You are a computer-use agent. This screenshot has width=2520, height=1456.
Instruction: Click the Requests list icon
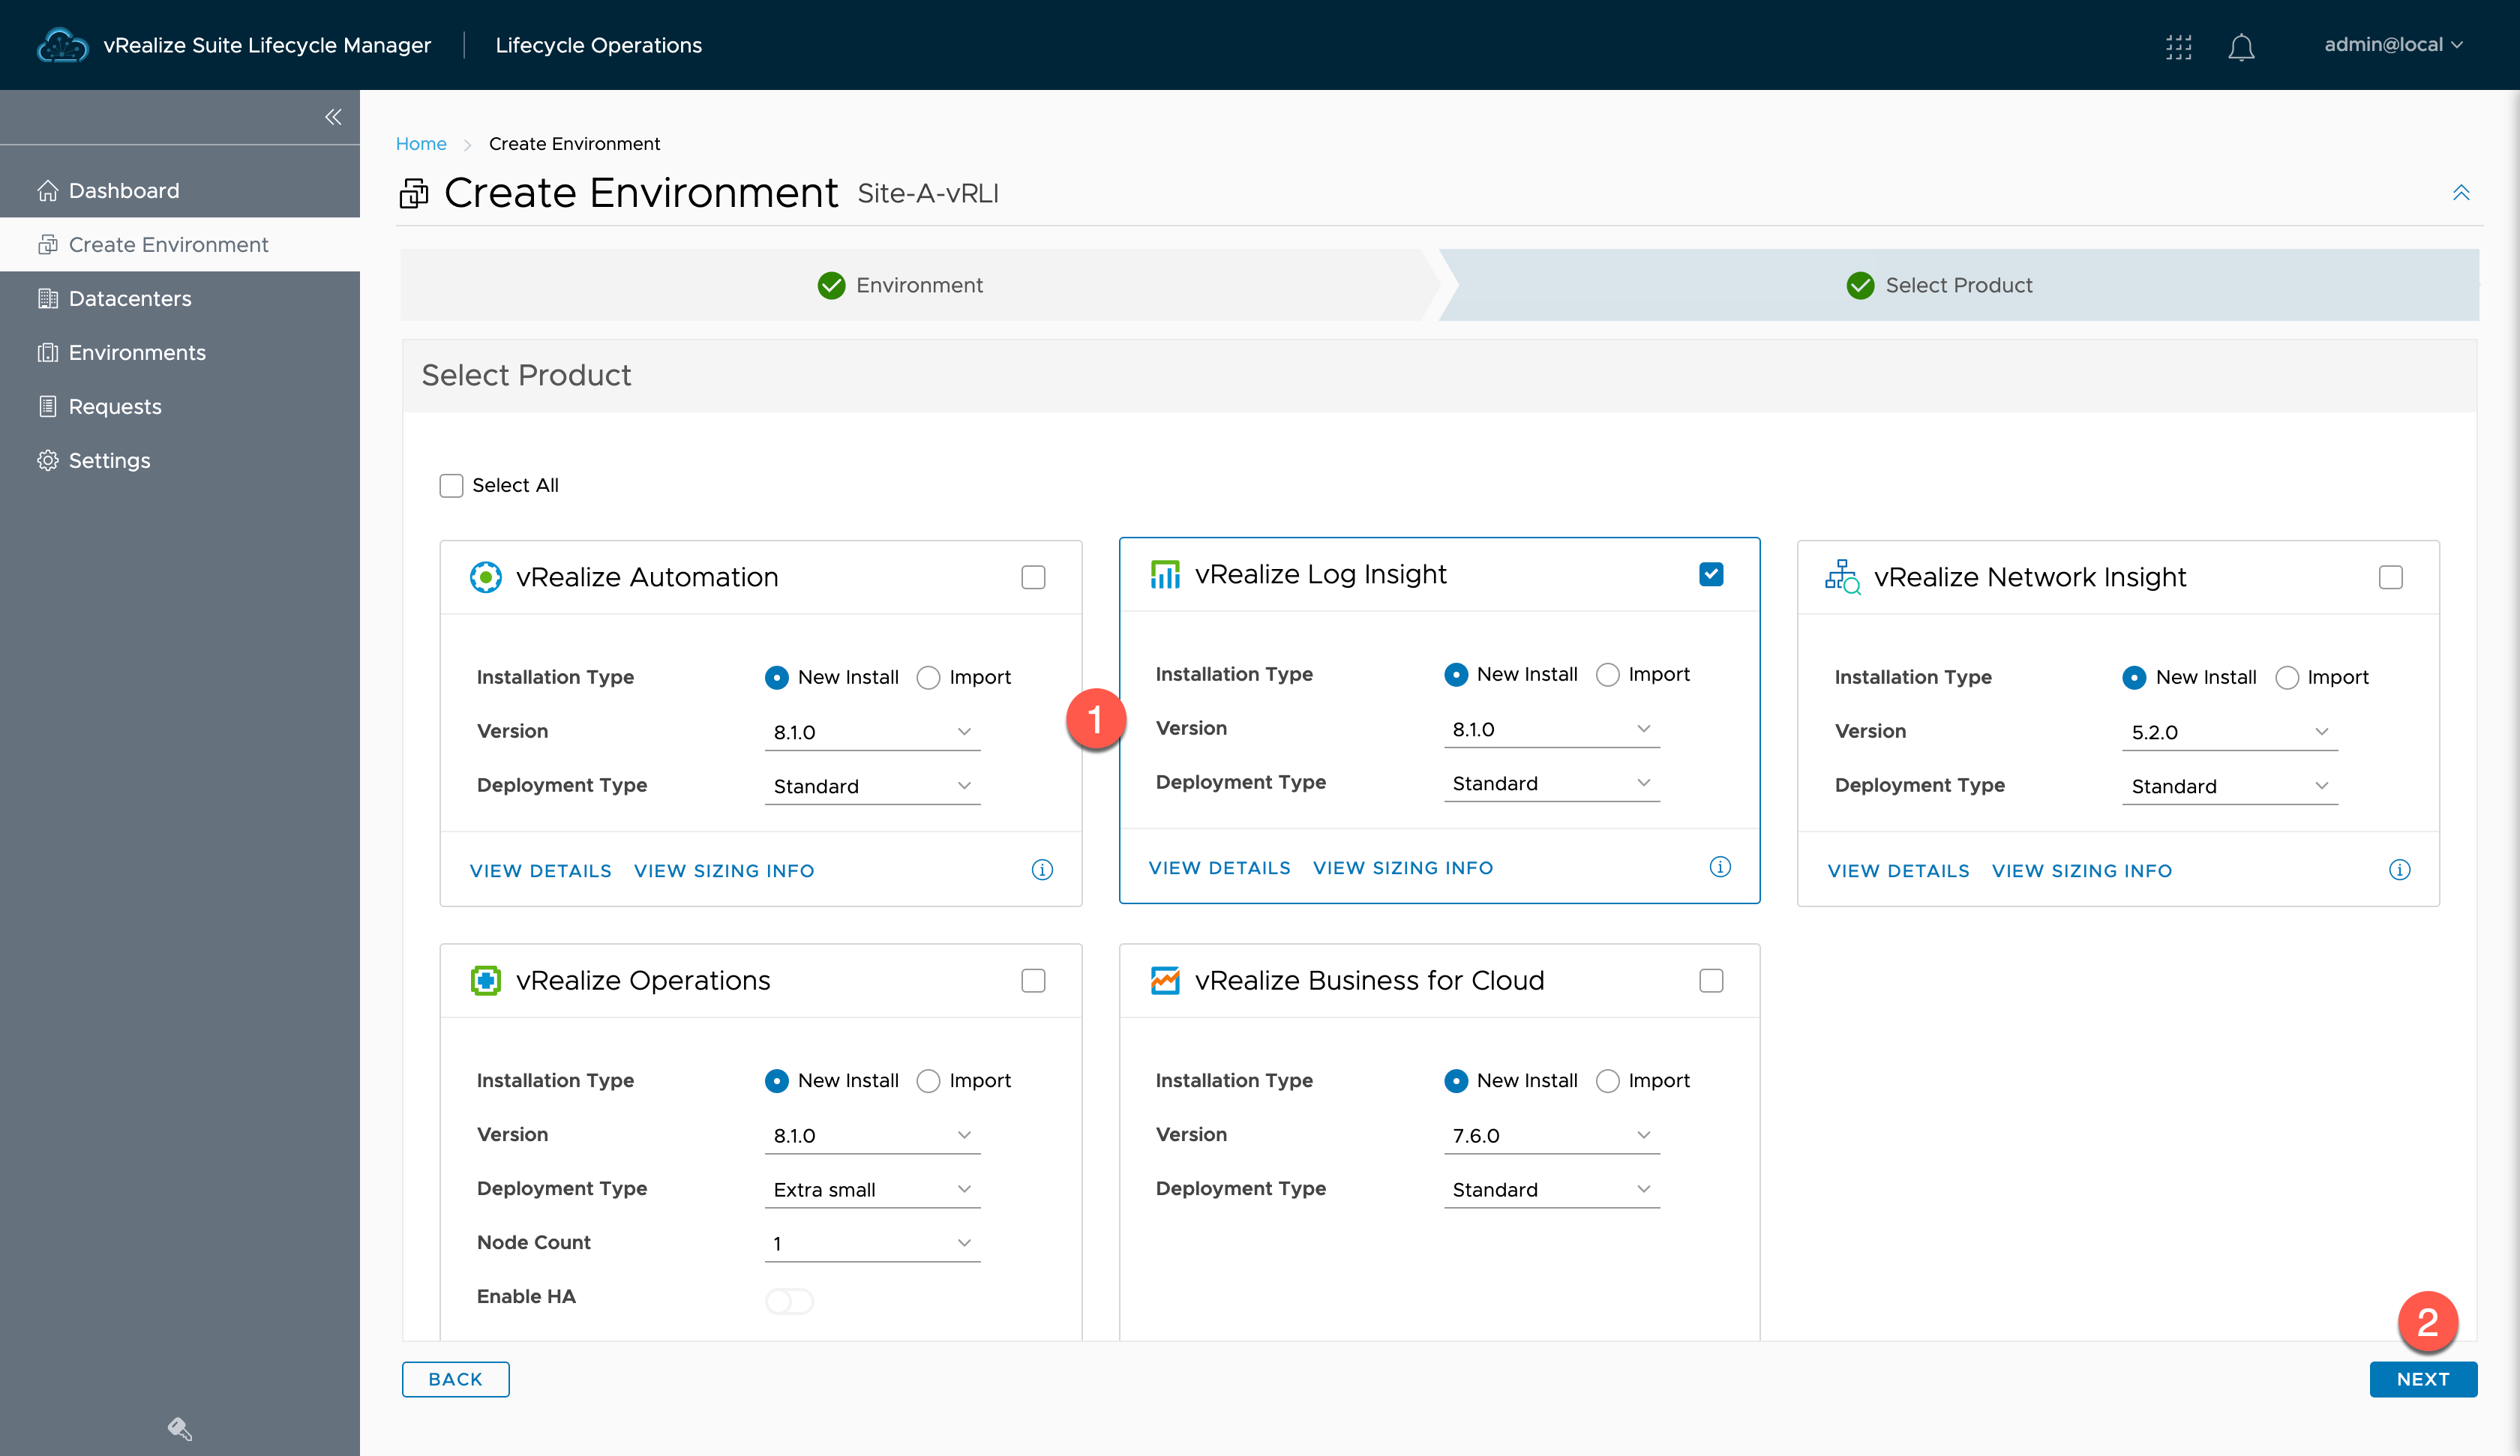pyautogui.click(x=47, y=406)
